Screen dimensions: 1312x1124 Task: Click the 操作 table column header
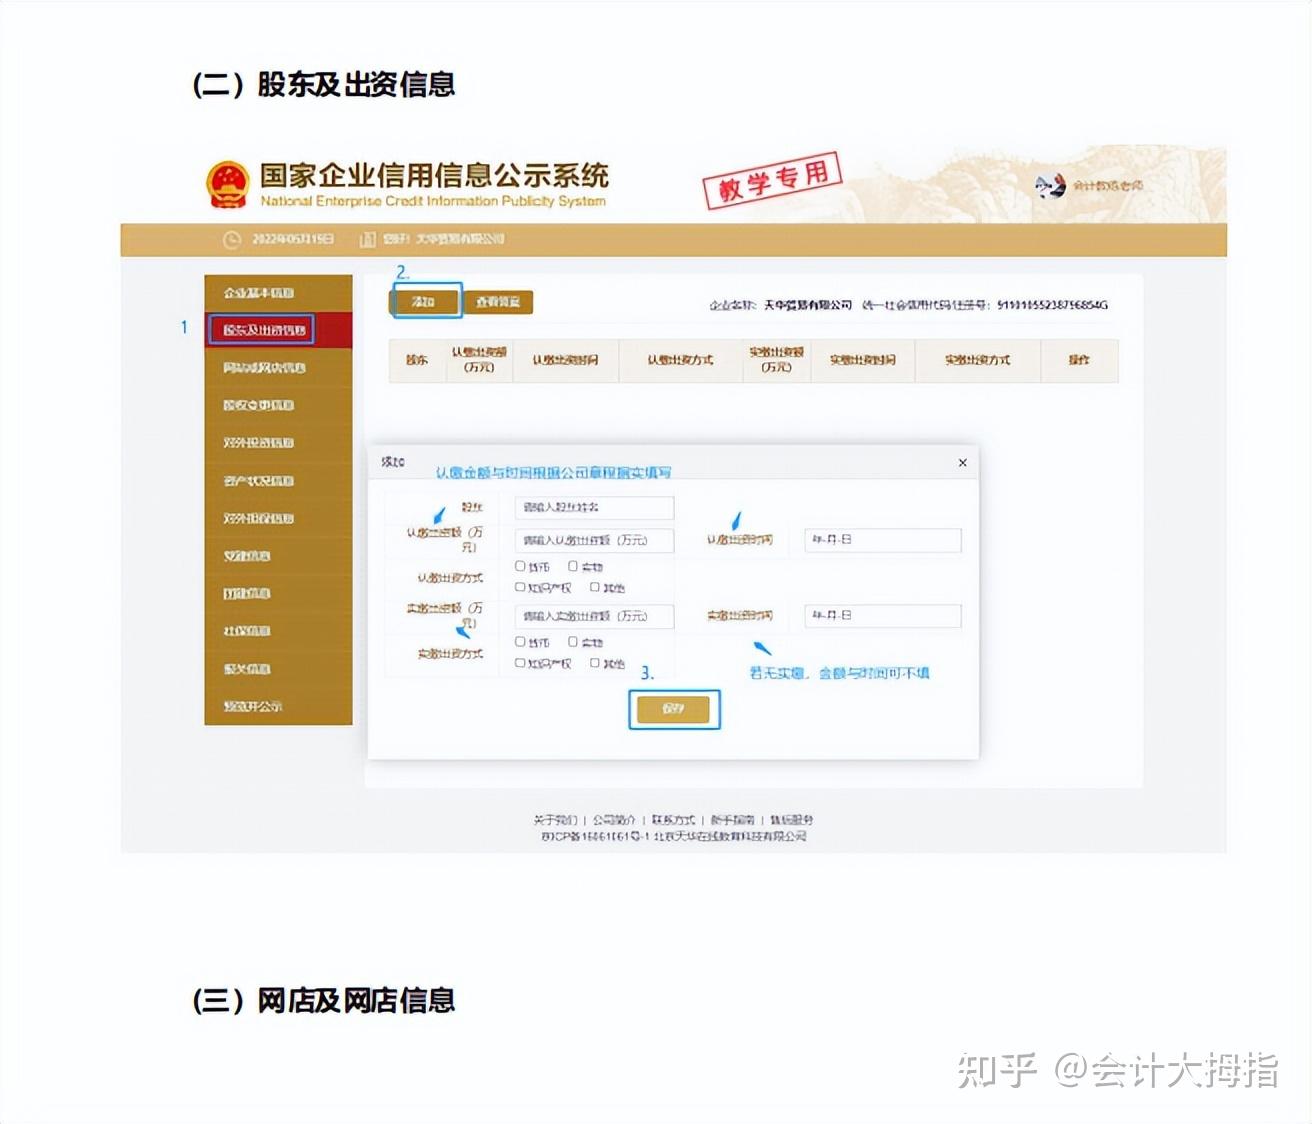click(x=1079, y=360)
